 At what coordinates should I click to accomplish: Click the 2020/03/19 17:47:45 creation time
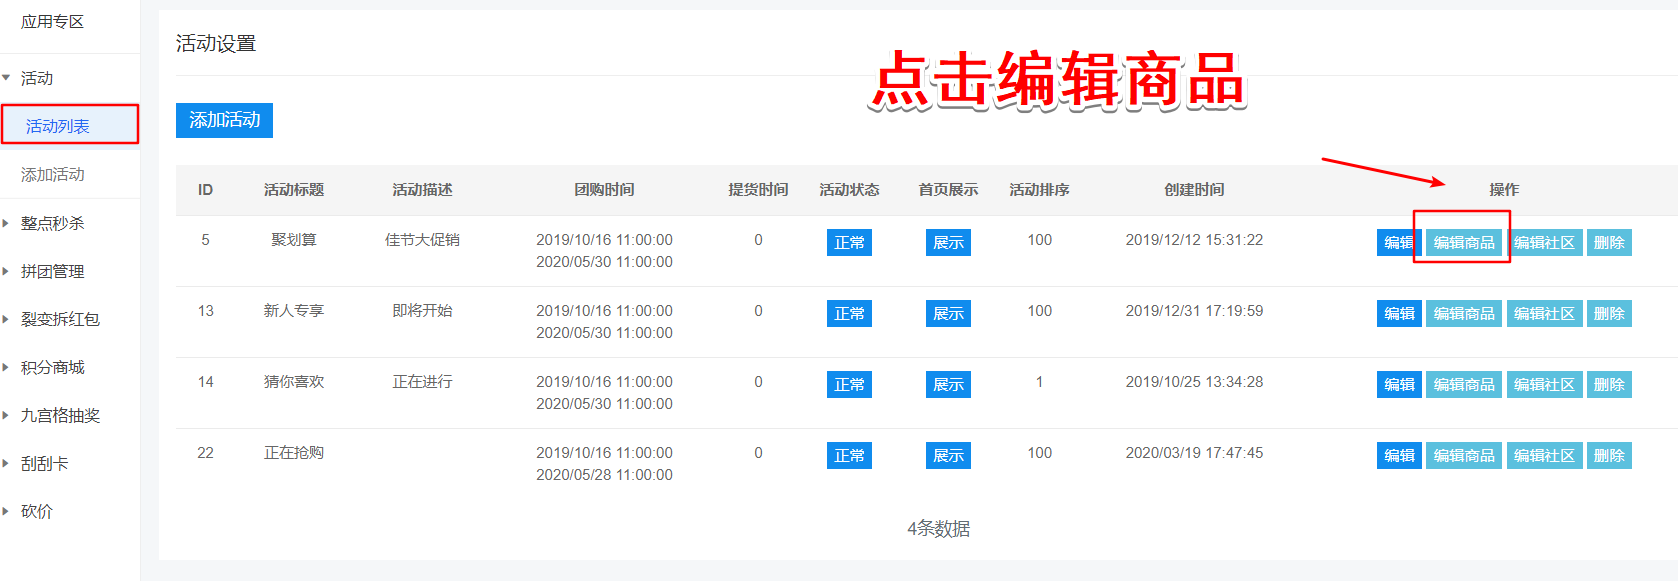point(1194,453)
